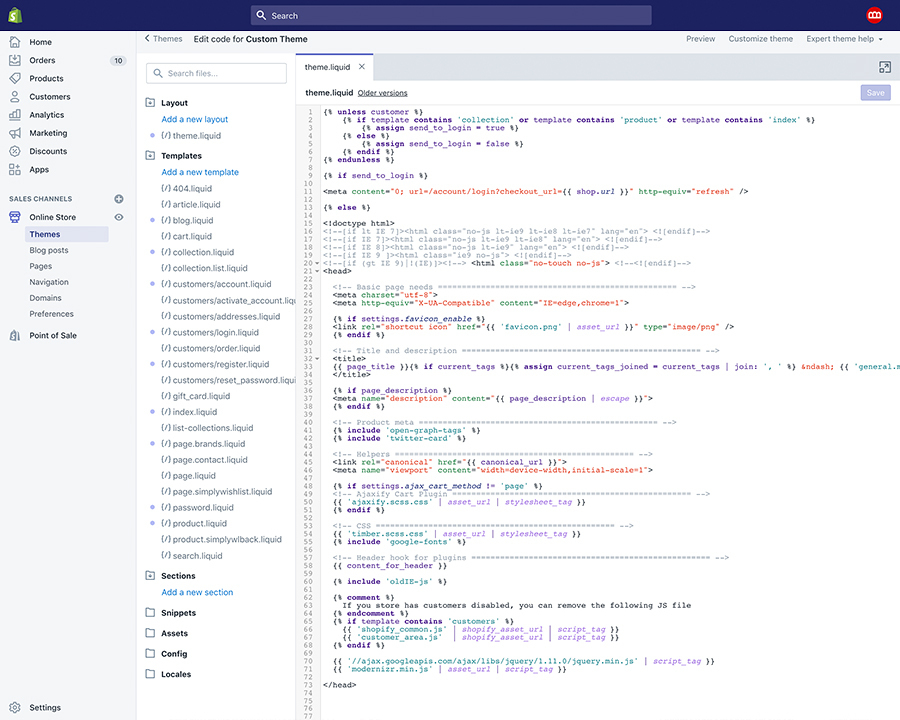The width and height of the screenshot is (900, 720).
Task: Select Navigation in Online Store menu
Action: 49,282
